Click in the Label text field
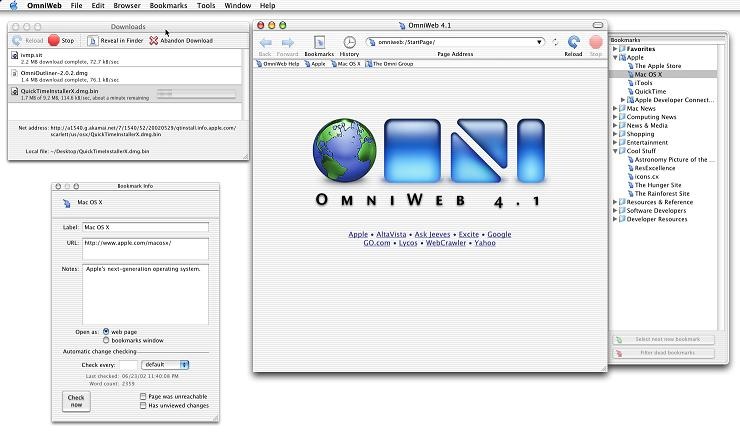 point(145,227)
